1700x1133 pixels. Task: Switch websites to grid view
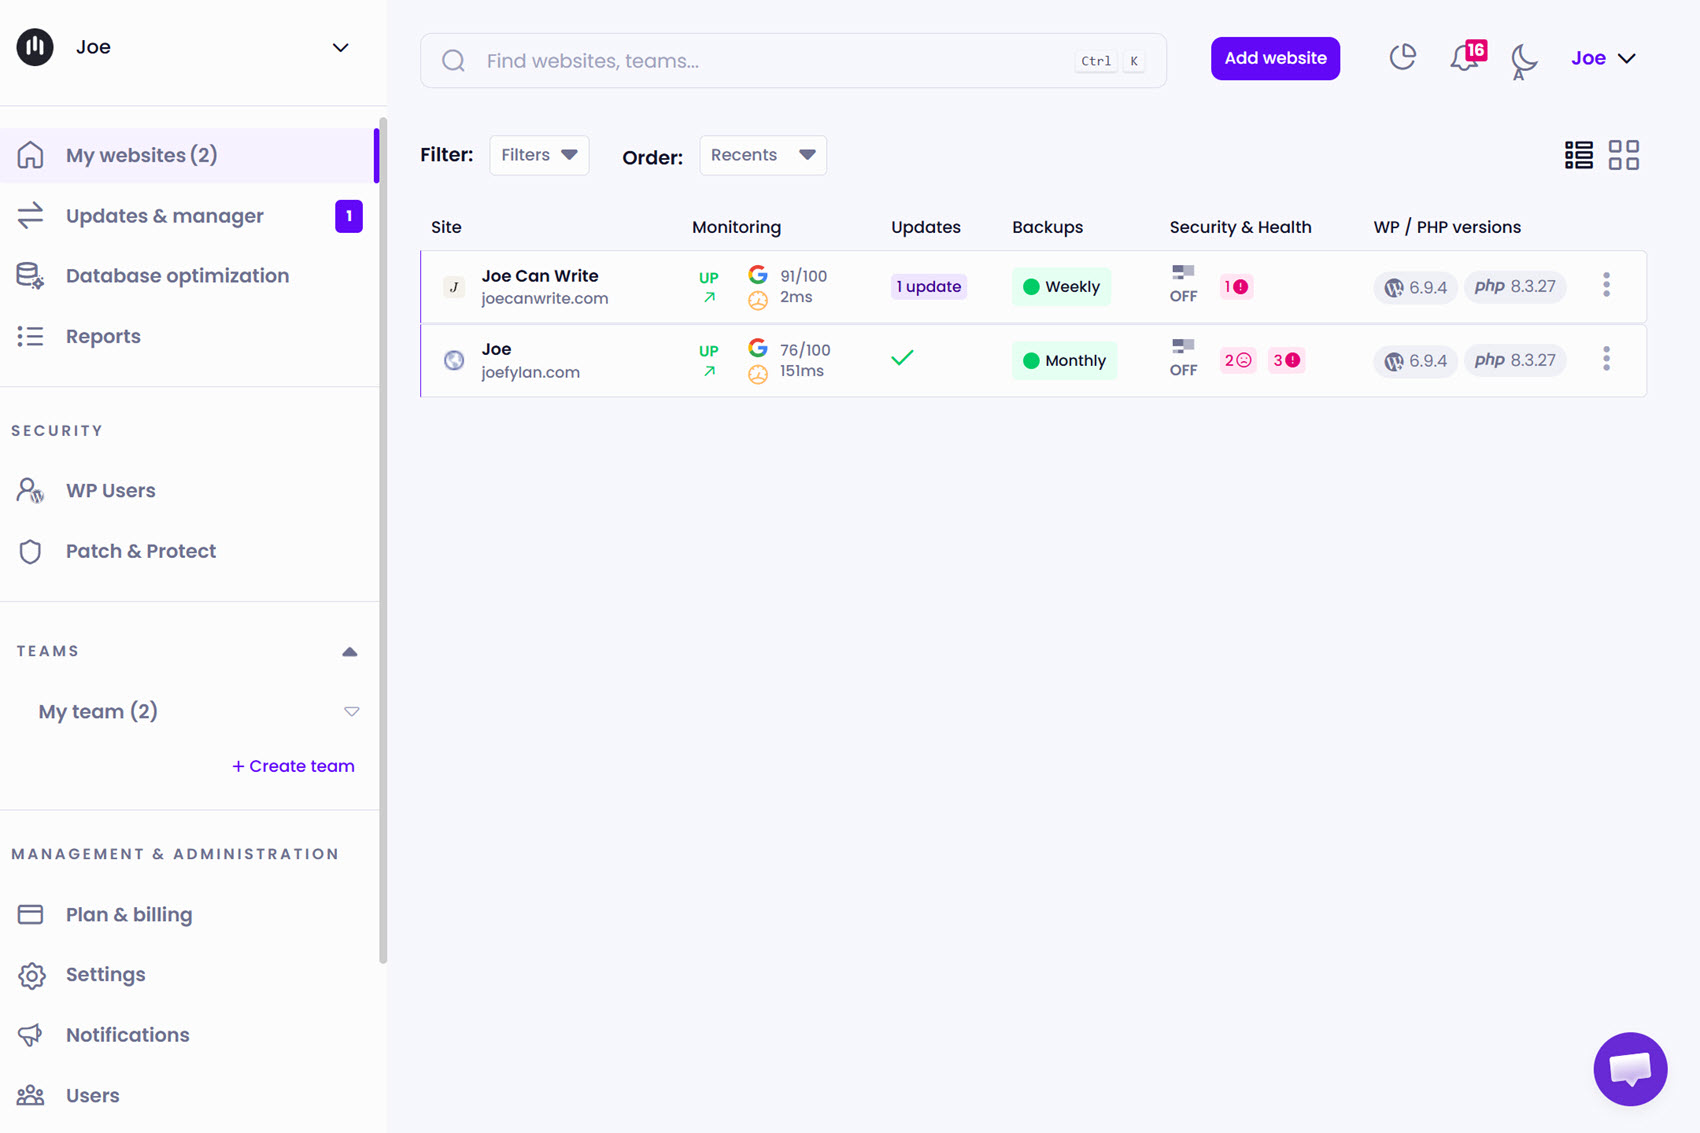1624,154
